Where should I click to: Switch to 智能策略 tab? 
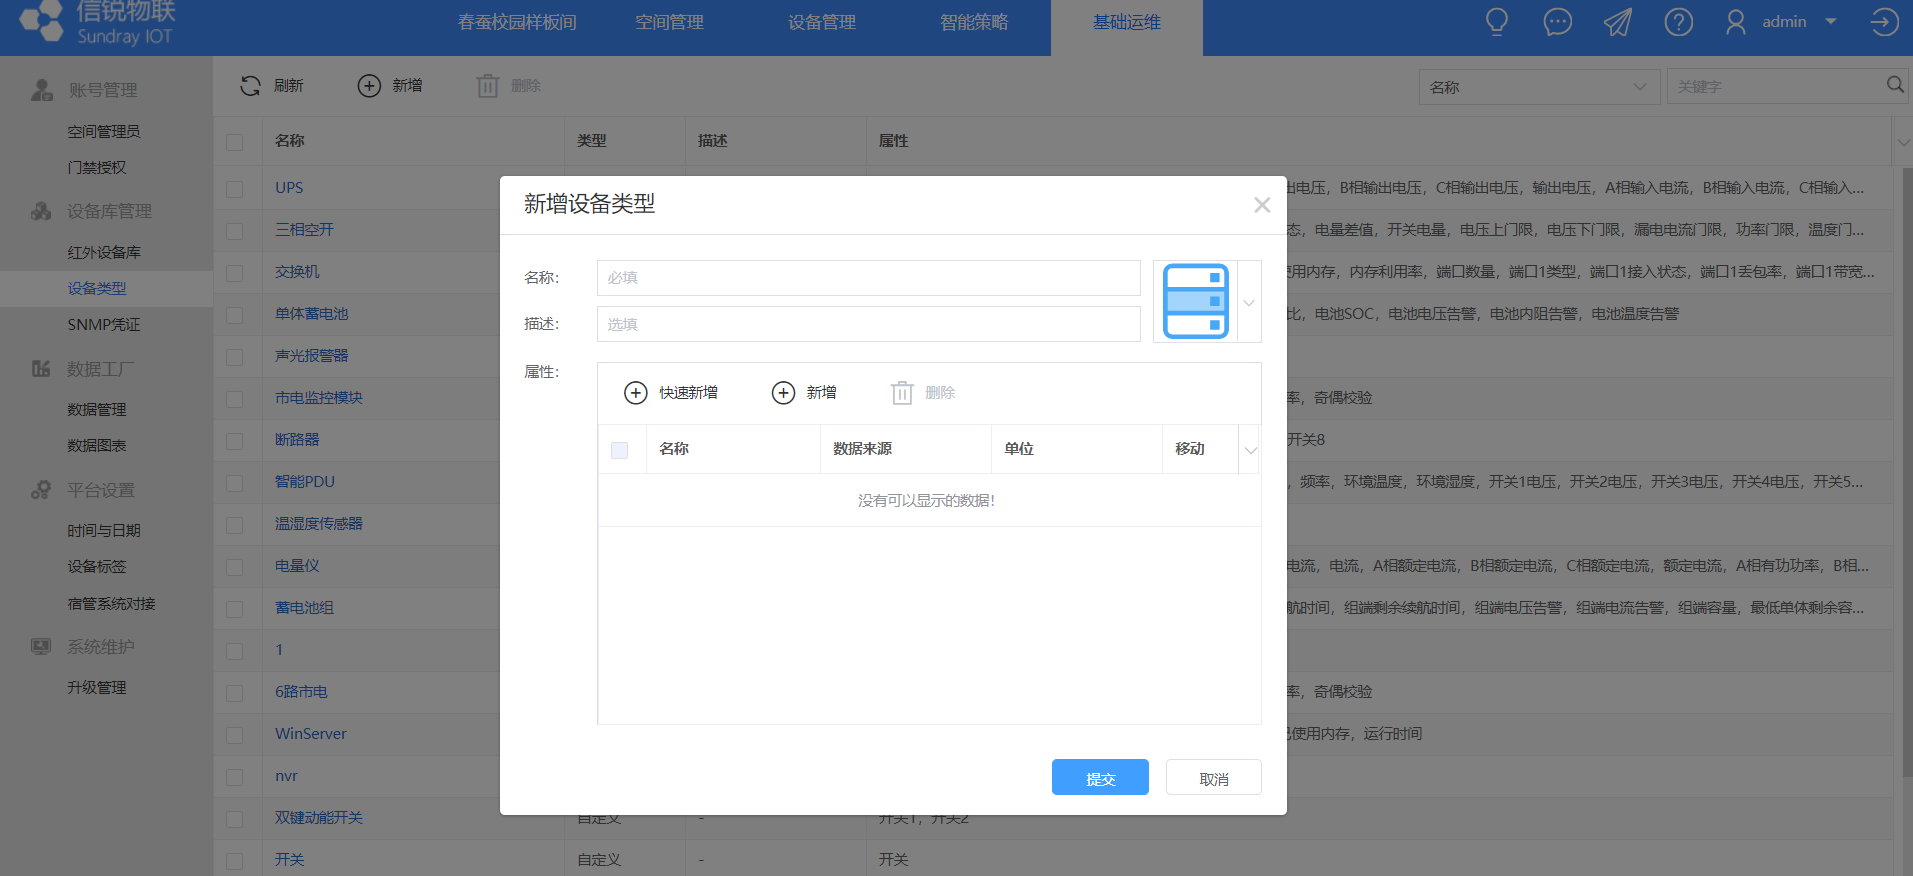[x=974, y=22]
